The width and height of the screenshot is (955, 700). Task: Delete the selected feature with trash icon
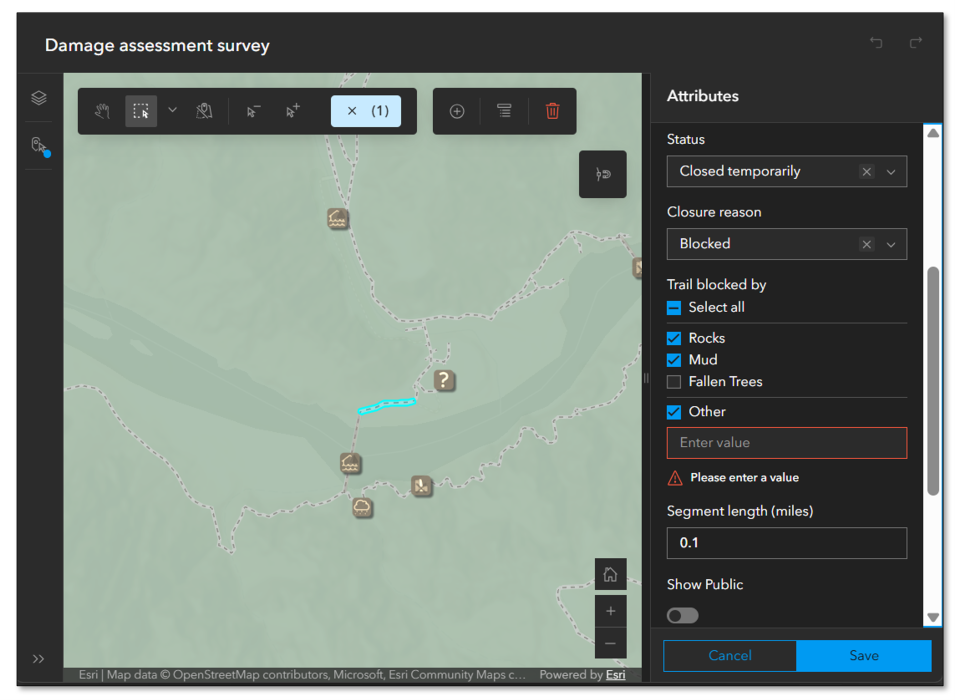pos(552,111)
